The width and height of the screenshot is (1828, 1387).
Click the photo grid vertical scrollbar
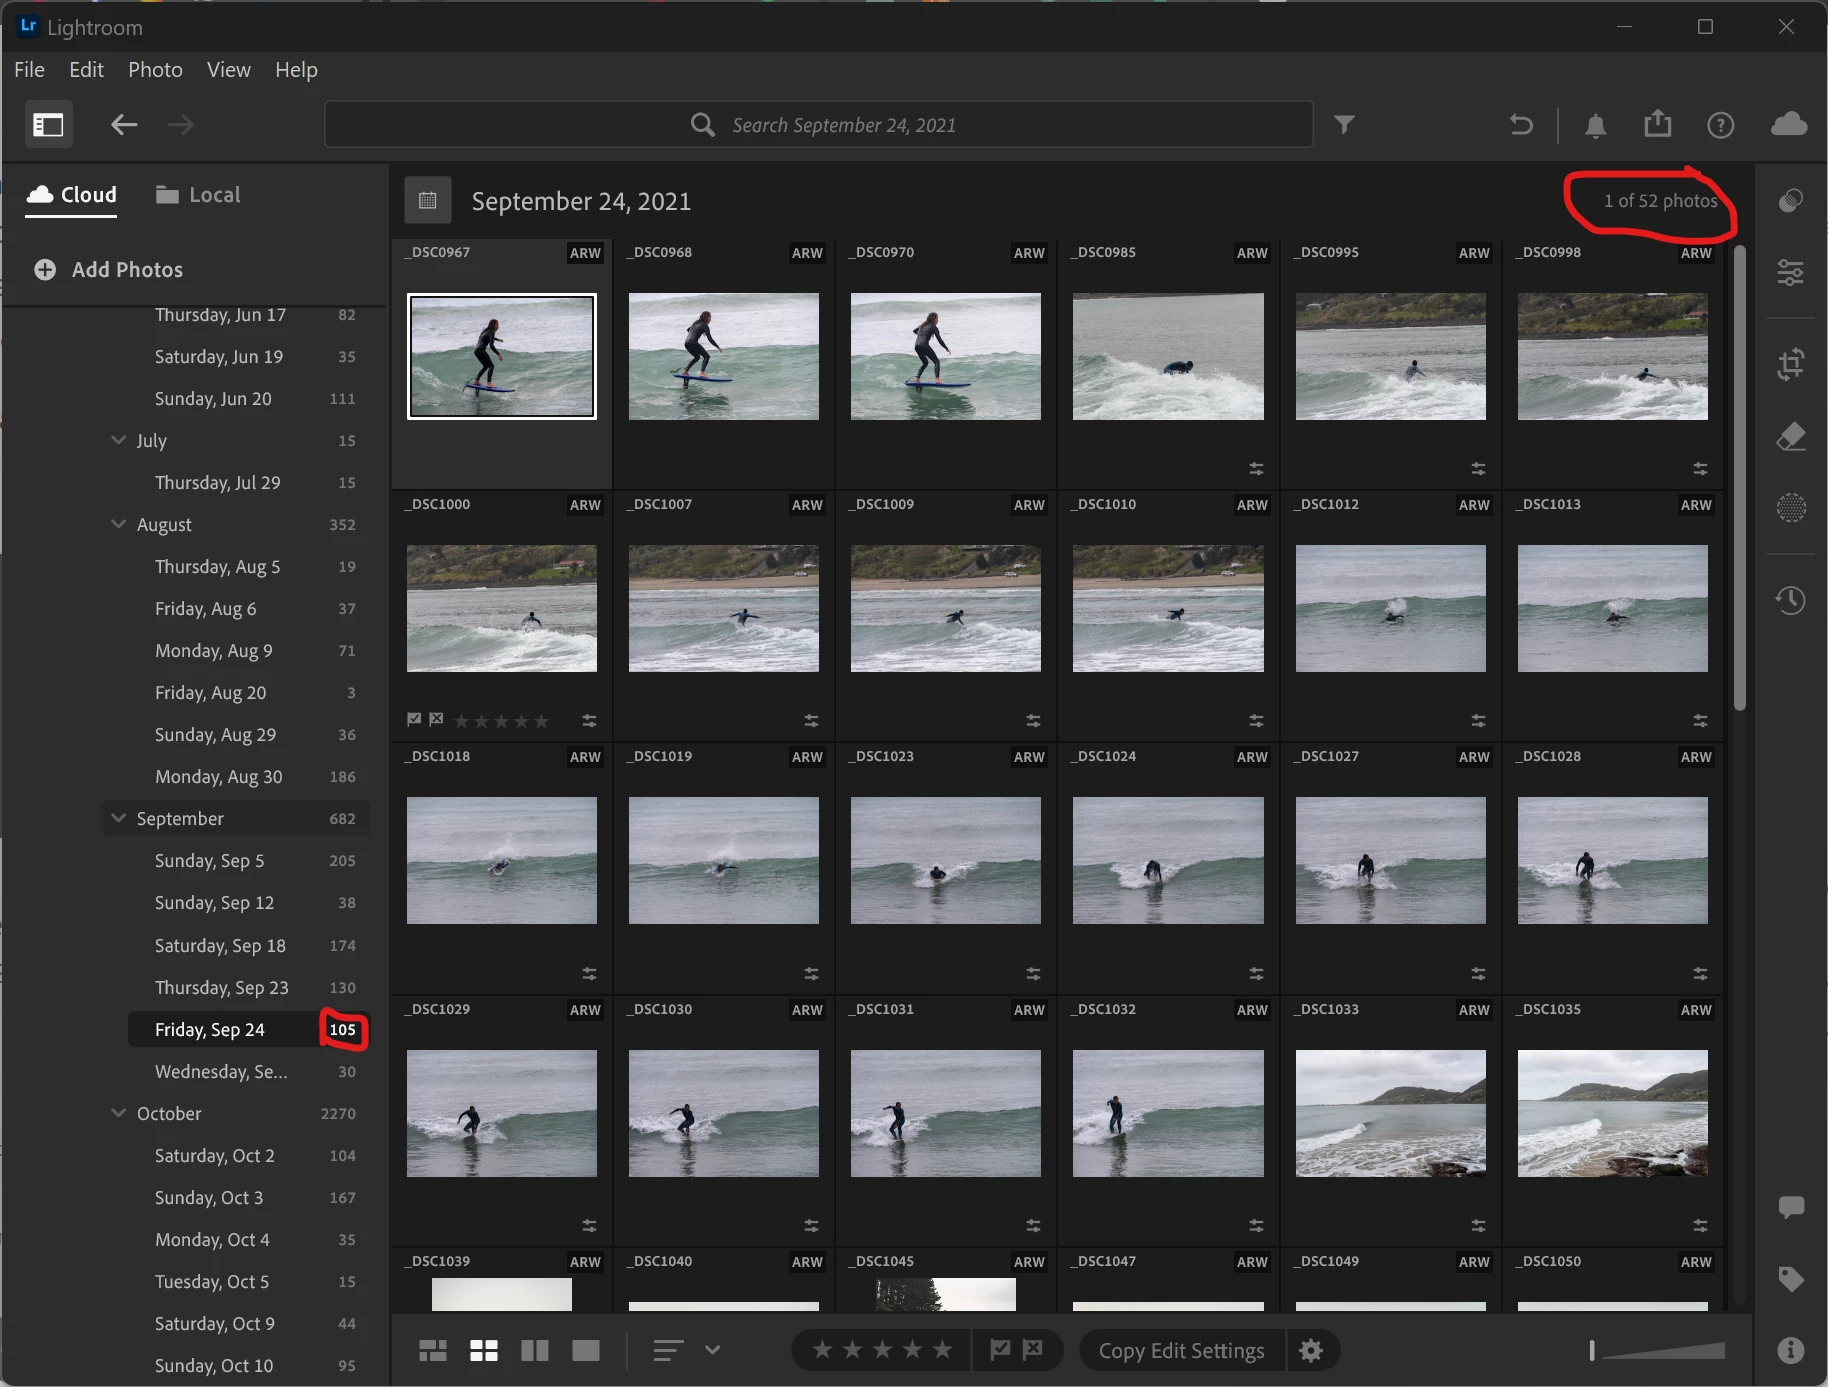click(1740, 477)
